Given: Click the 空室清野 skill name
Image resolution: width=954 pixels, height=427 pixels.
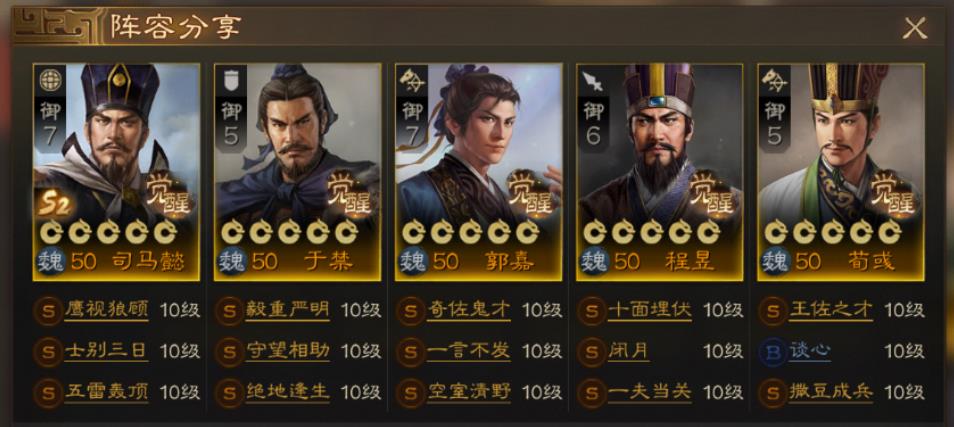Looking at the screenshot, I should tap(468, 393).
